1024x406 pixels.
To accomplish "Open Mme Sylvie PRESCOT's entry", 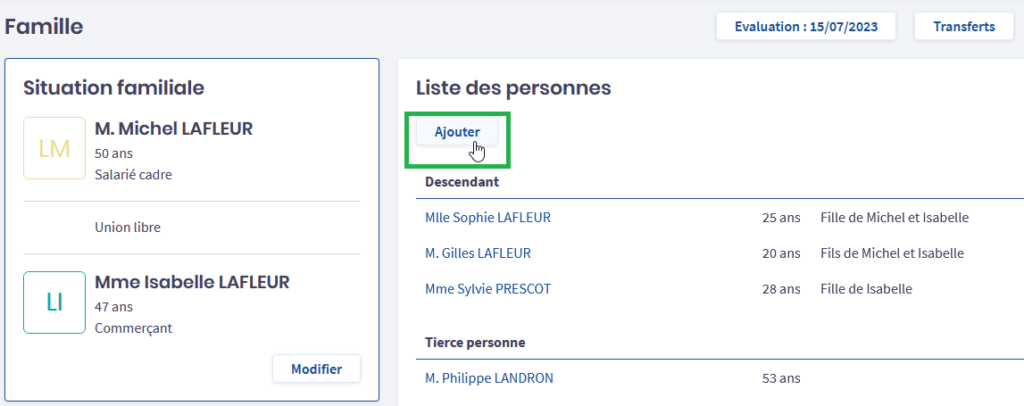I will (x=488, y=289).
